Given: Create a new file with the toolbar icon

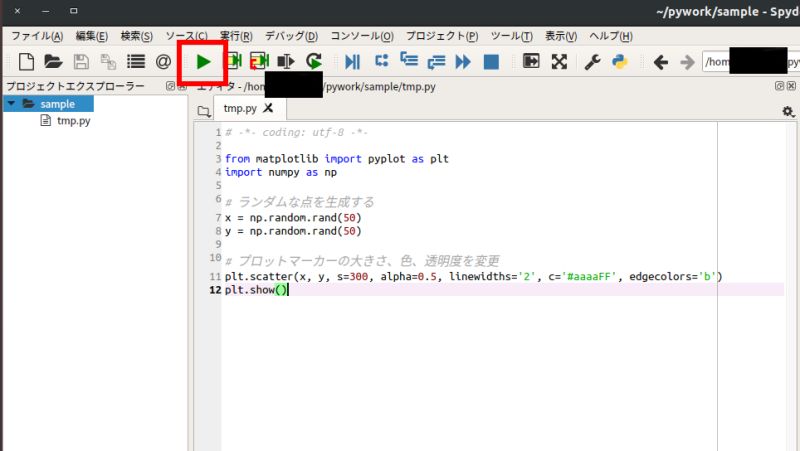Looking at the screenshot, I should pyautogui.click(x=26, y=62).
